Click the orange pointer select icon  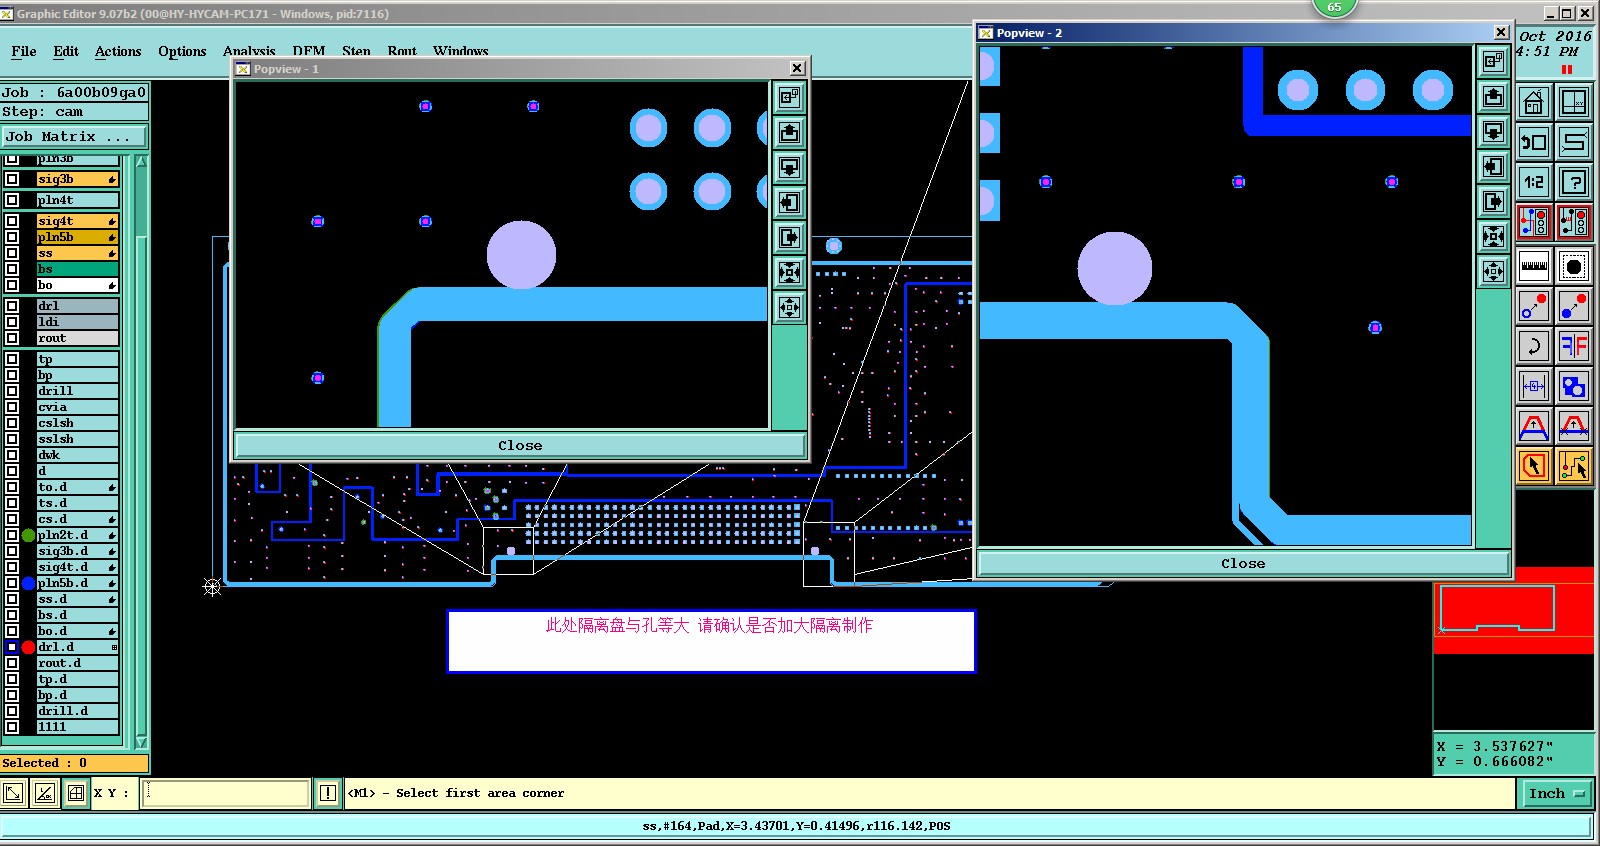[1533, 466]
